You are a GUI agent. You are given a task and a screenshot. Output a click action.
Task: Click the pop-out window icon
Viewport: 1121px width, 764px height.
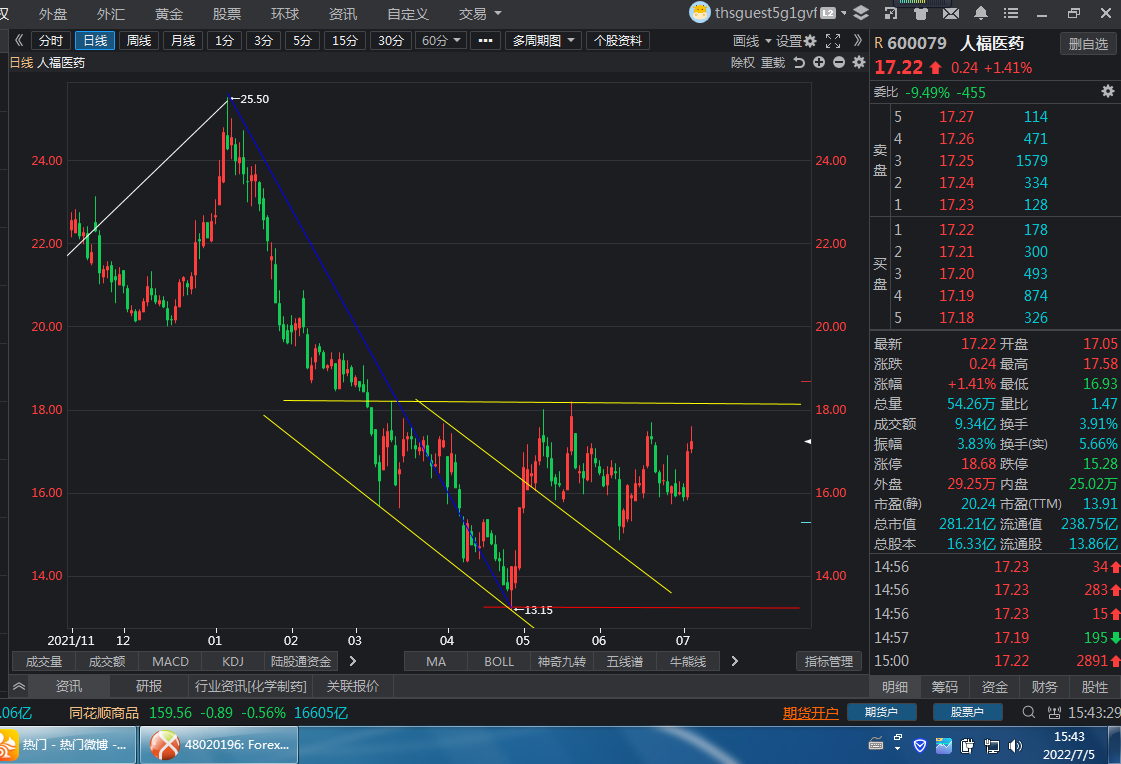tap(891, 13)
